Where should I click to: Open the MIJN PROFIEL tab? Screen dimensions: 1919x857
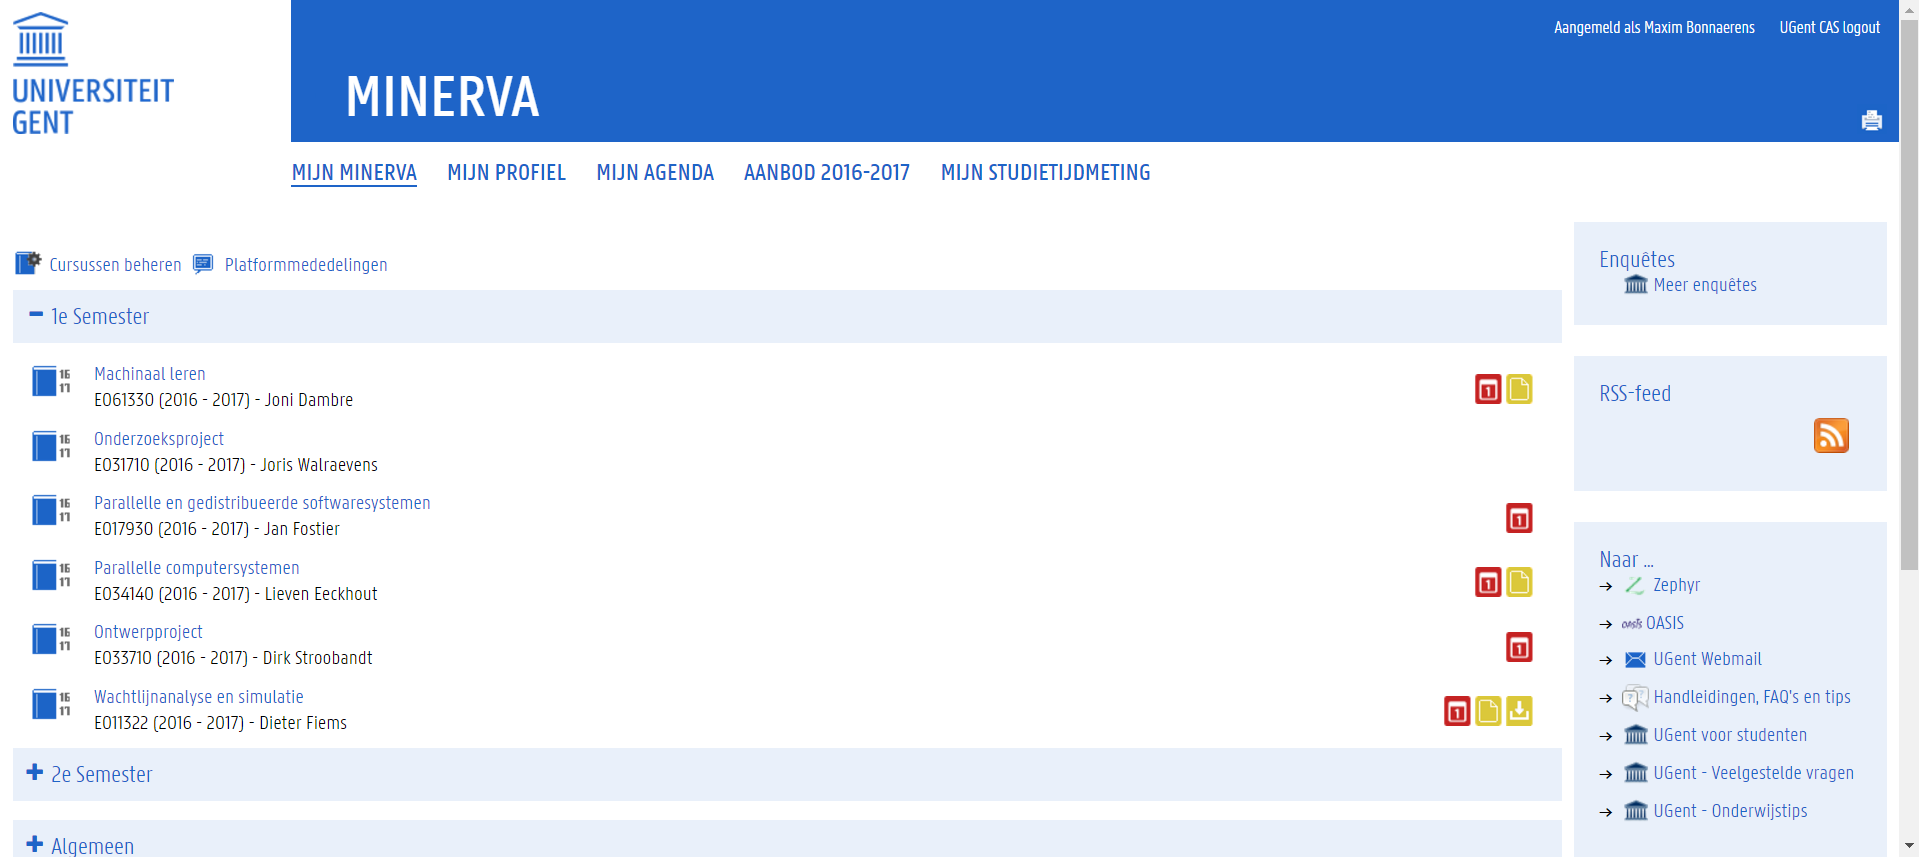tap(506, 173)
